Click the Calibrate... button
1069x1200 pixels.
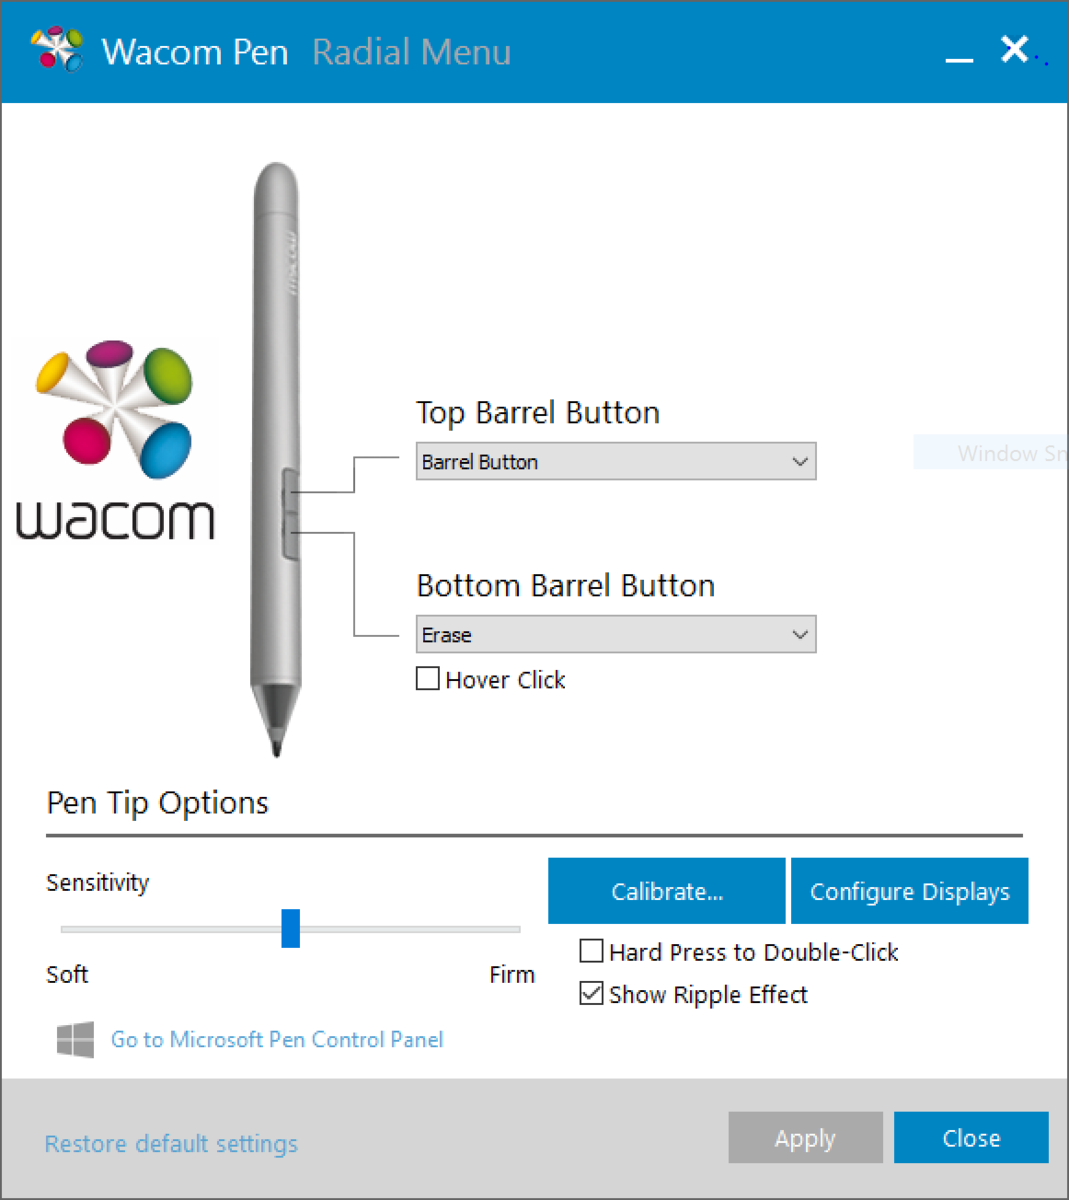pos(666,891)
